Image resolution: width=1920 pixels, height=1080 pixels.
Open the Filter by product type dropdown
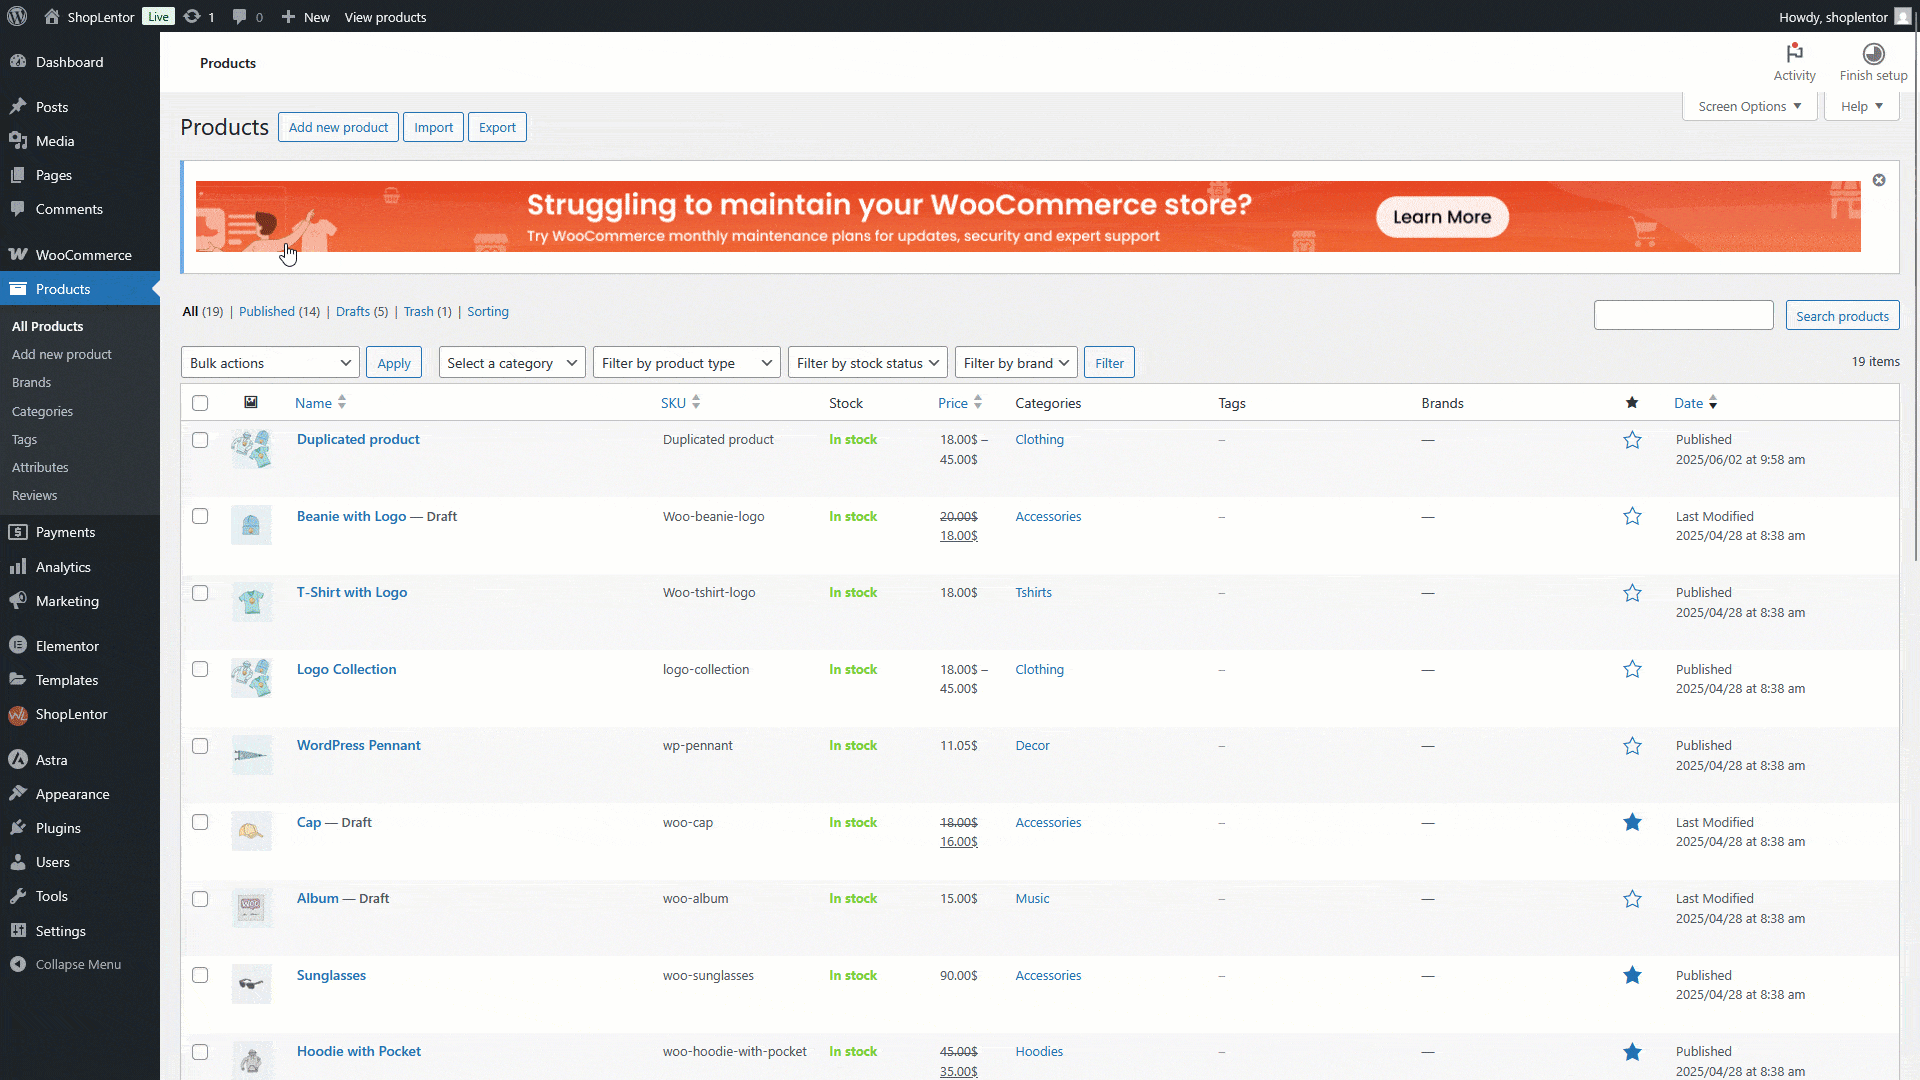point(687,363)
